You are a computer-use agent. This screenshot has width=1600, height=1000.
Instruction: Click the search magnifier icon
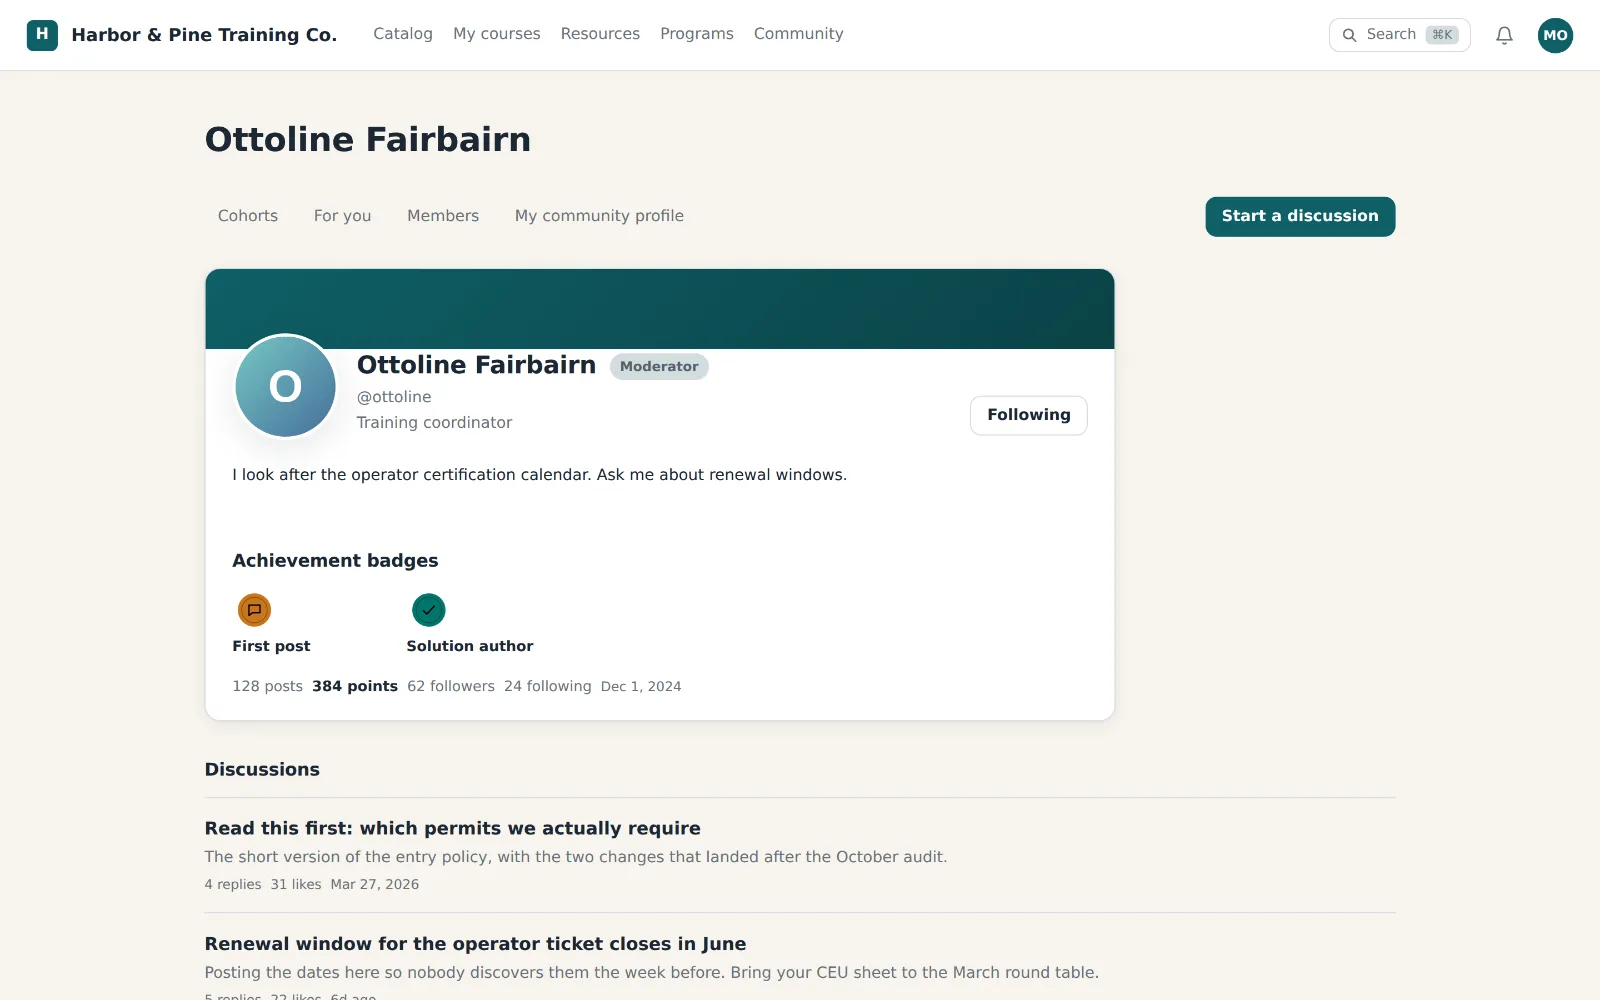click(1349, 35)
